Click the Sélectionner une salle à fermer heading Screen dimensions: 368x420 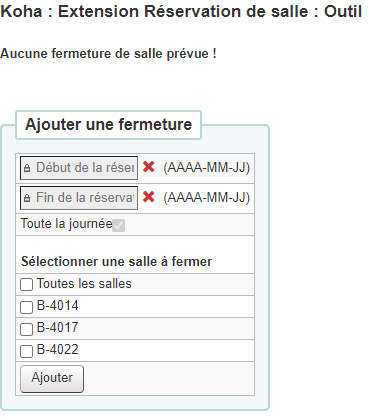tap(117, 262)
